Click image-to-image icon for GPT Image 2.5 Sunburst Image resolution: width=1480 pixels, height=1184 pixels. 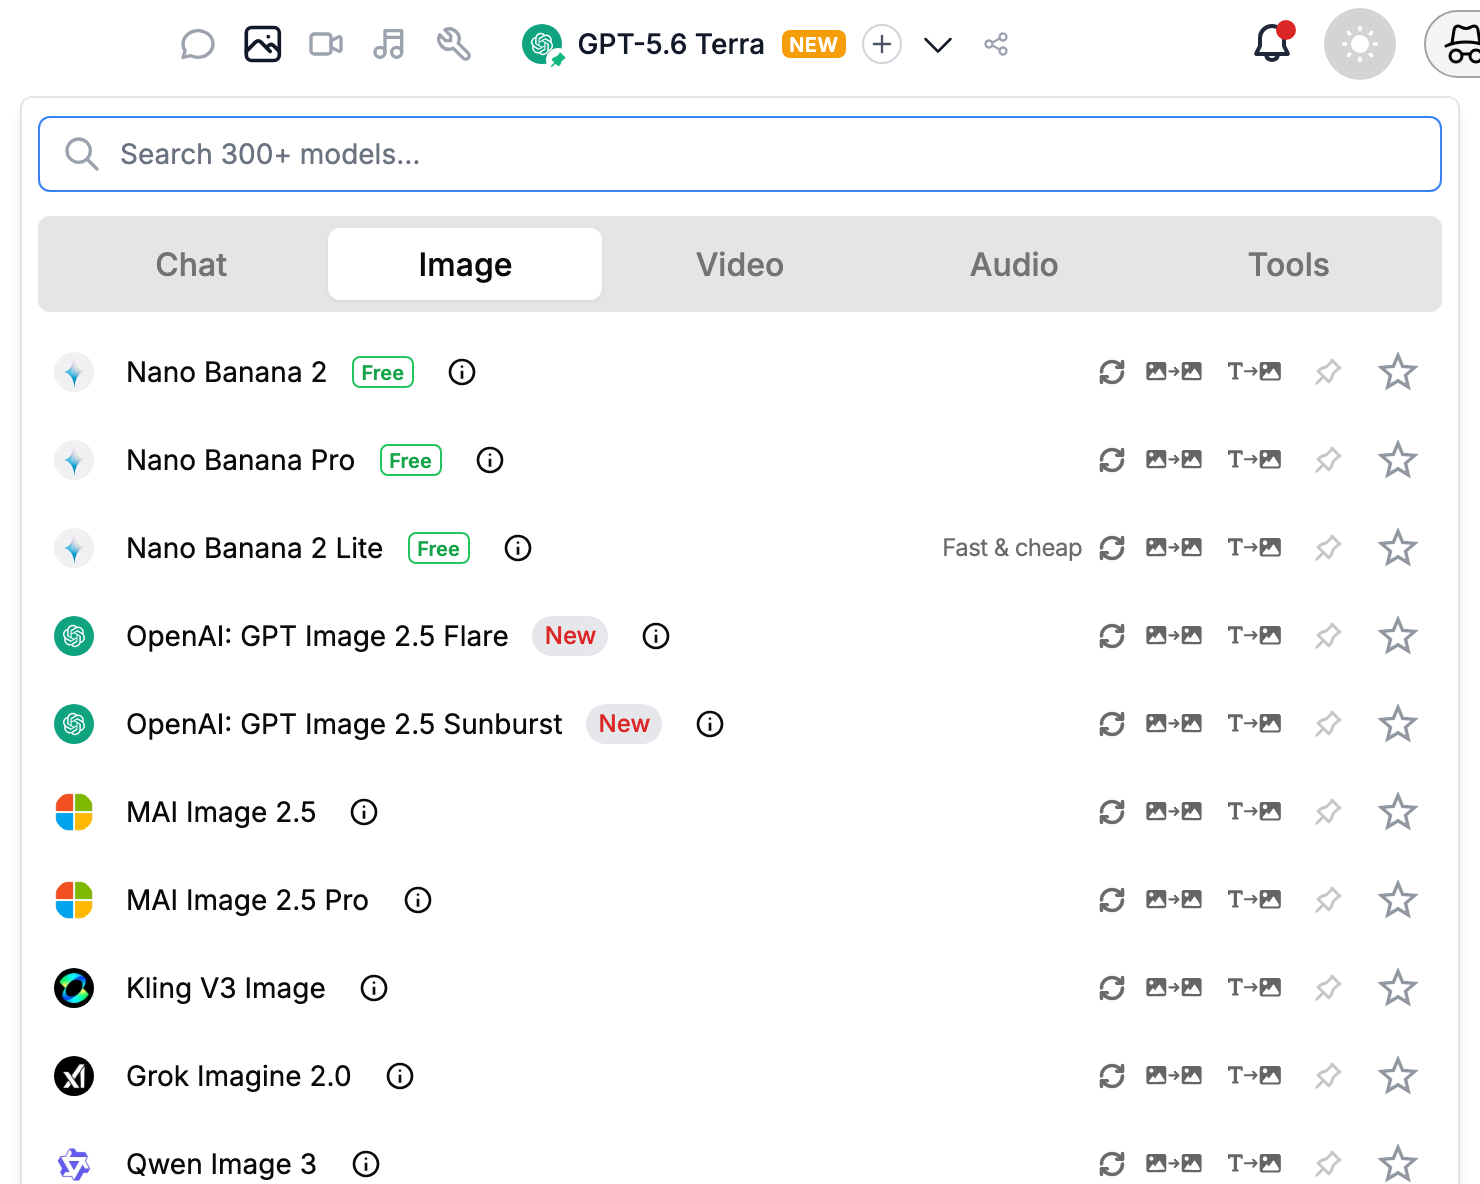(x=1174, y=724)
